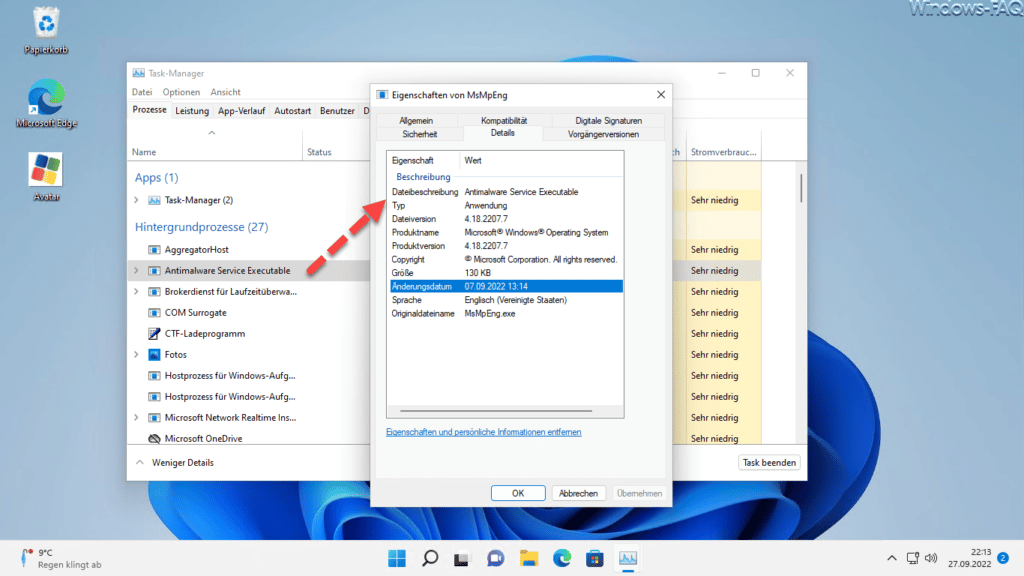Select Änderungsdatum property row

(x=506, y=286)
